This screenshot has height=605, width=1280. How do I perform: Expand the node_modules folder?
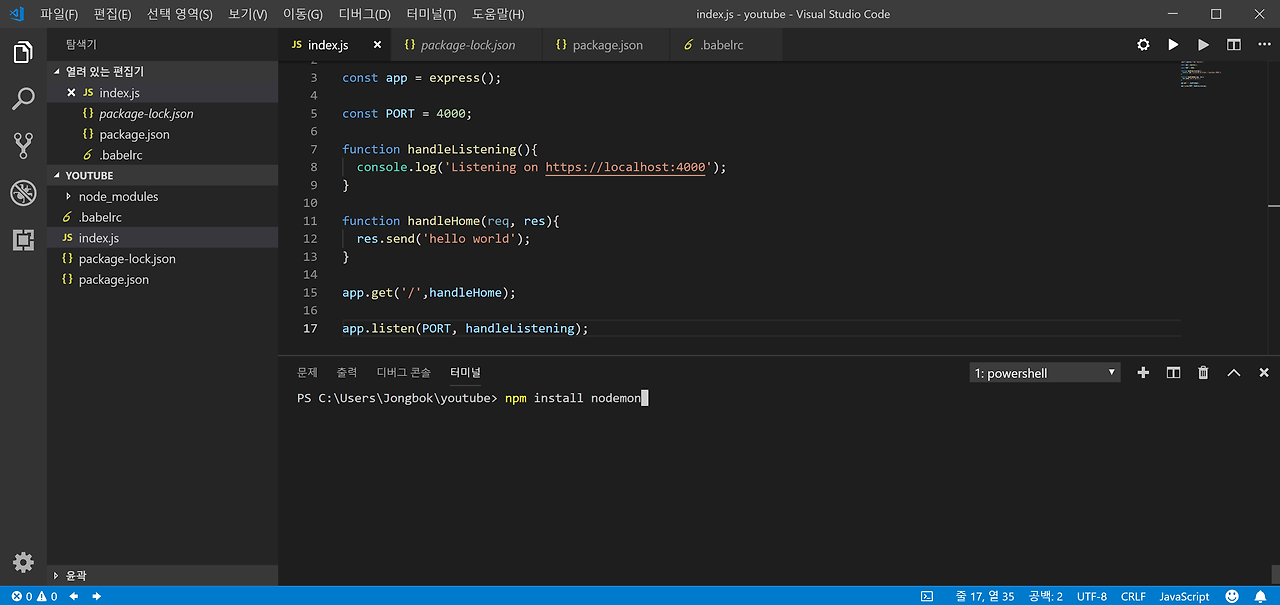pyautogui.click(x=117, y=197)
